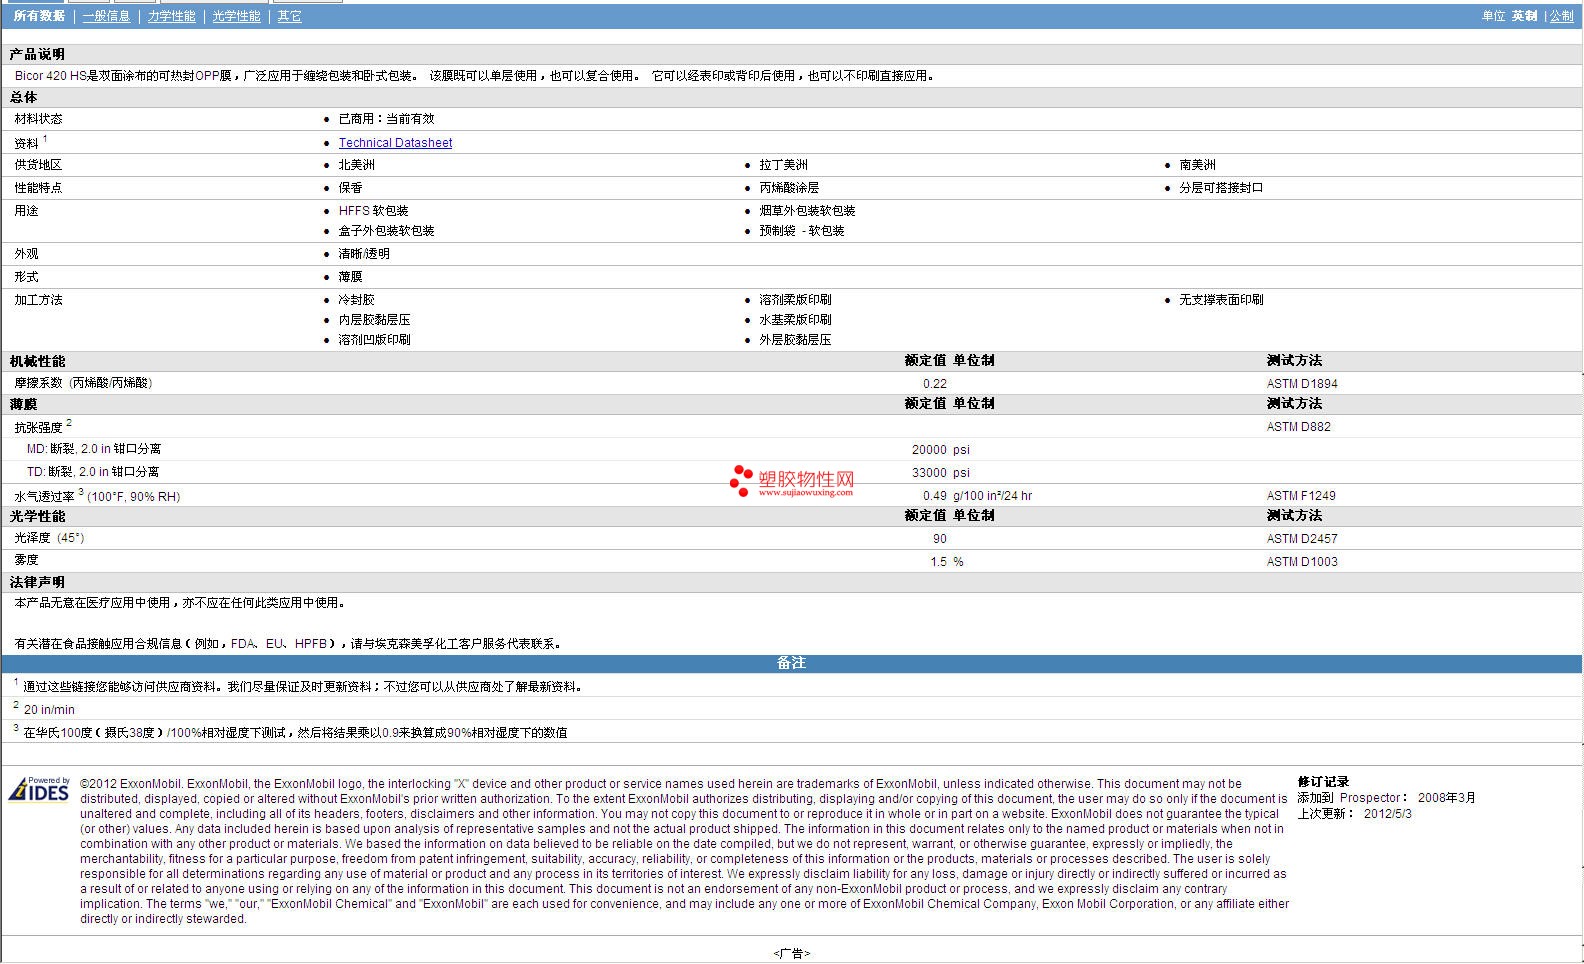Click the 溶剂柔版印刷 processing entry
1584x964 pixels.
point(795,300)
